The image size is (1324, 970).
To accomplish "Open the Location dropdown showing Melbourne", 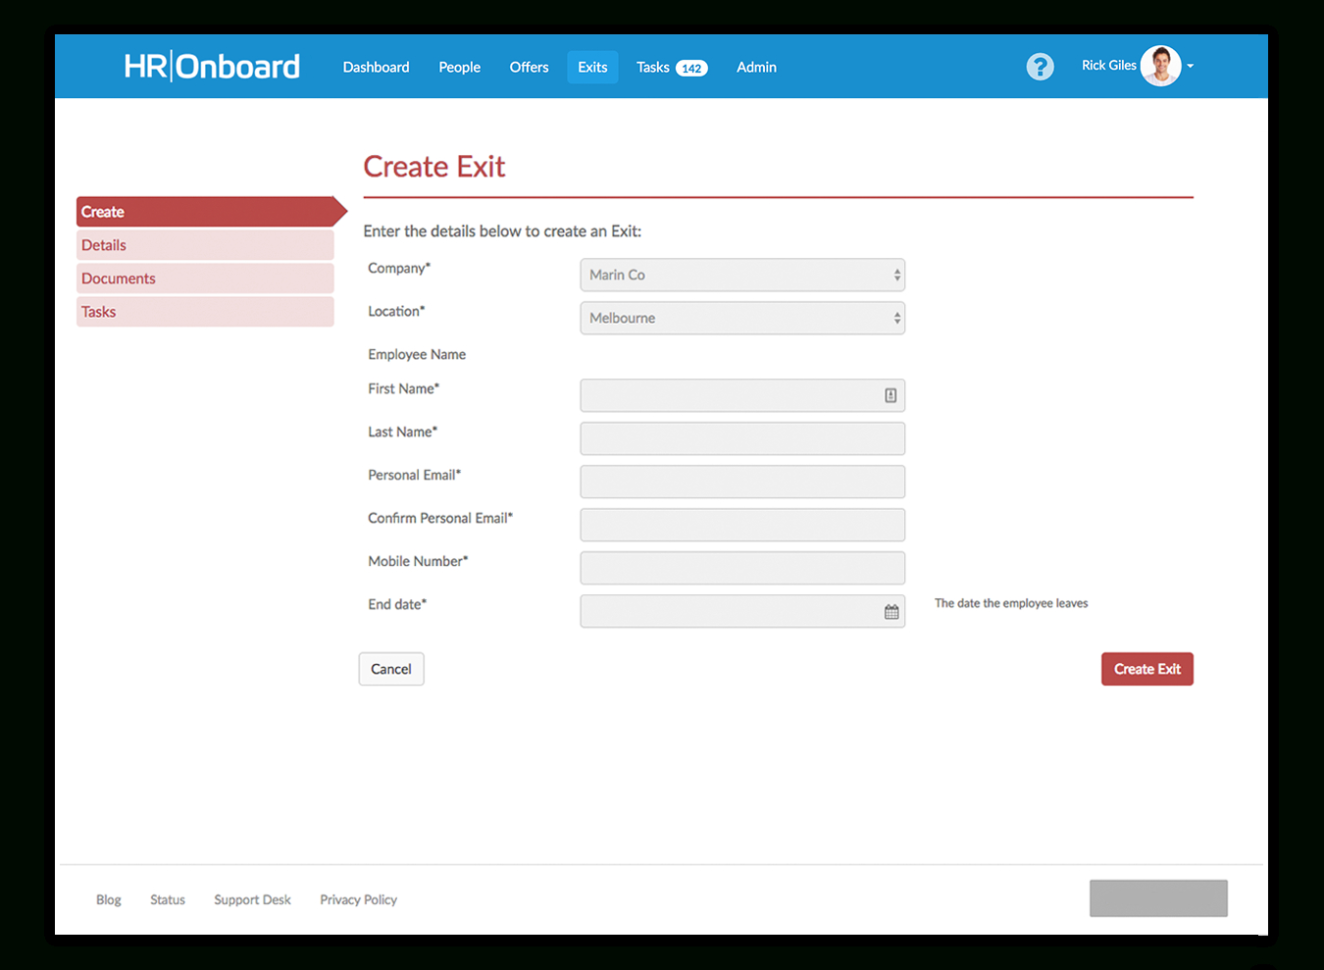I will click(x=742, y=318).
